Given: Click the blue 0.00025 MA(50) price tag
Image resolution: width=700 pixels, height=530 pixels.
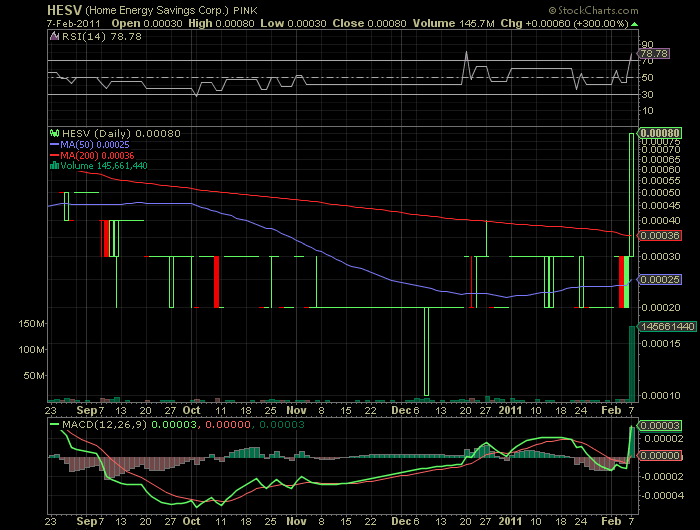Looking at the screenshot, I should (660, 280).
